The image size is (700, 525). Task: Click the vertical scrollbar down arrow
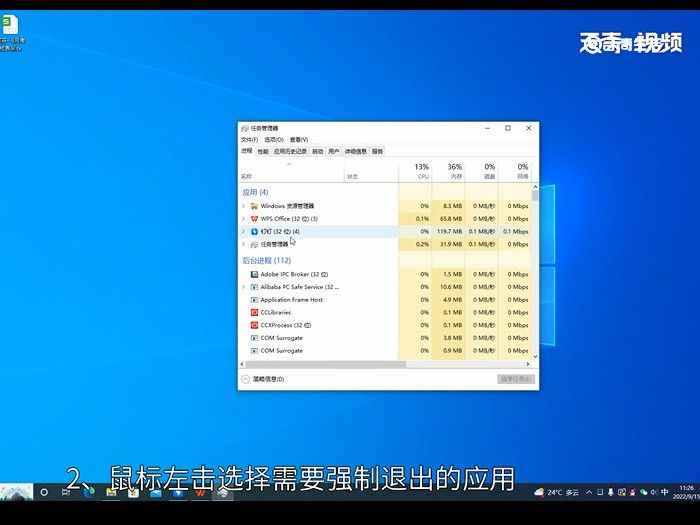click(x=535, y=357)
